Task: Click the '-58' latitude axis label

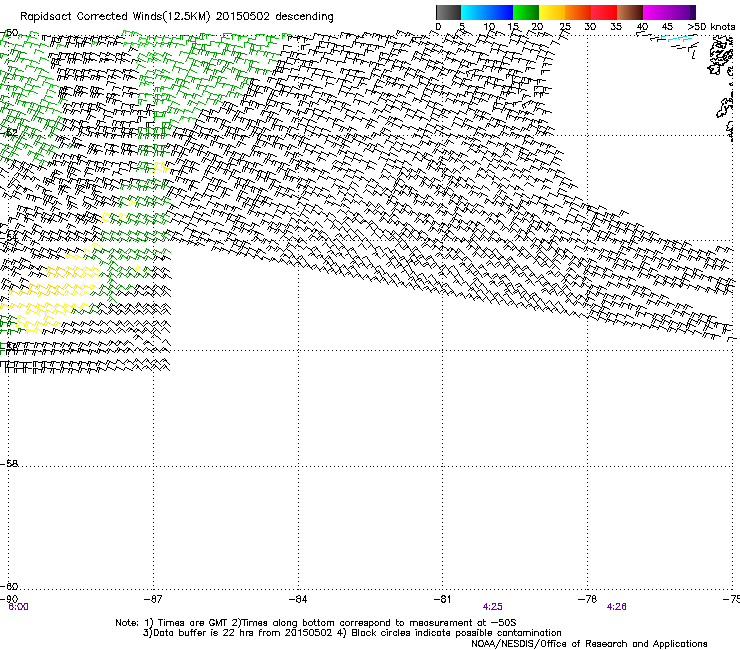Action: [9, 464]
